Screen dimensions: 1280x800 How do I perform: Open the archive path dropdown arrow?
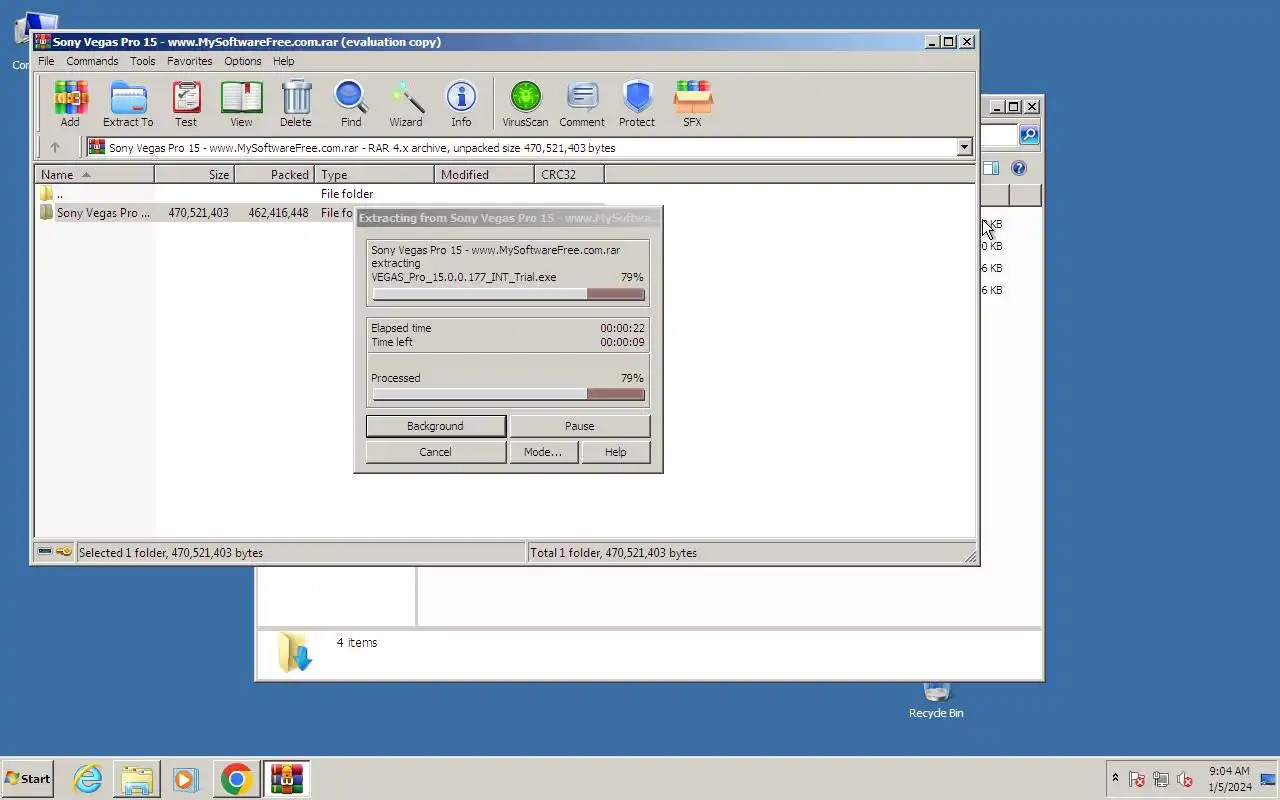pyautogui.click(x=964, y=147)
